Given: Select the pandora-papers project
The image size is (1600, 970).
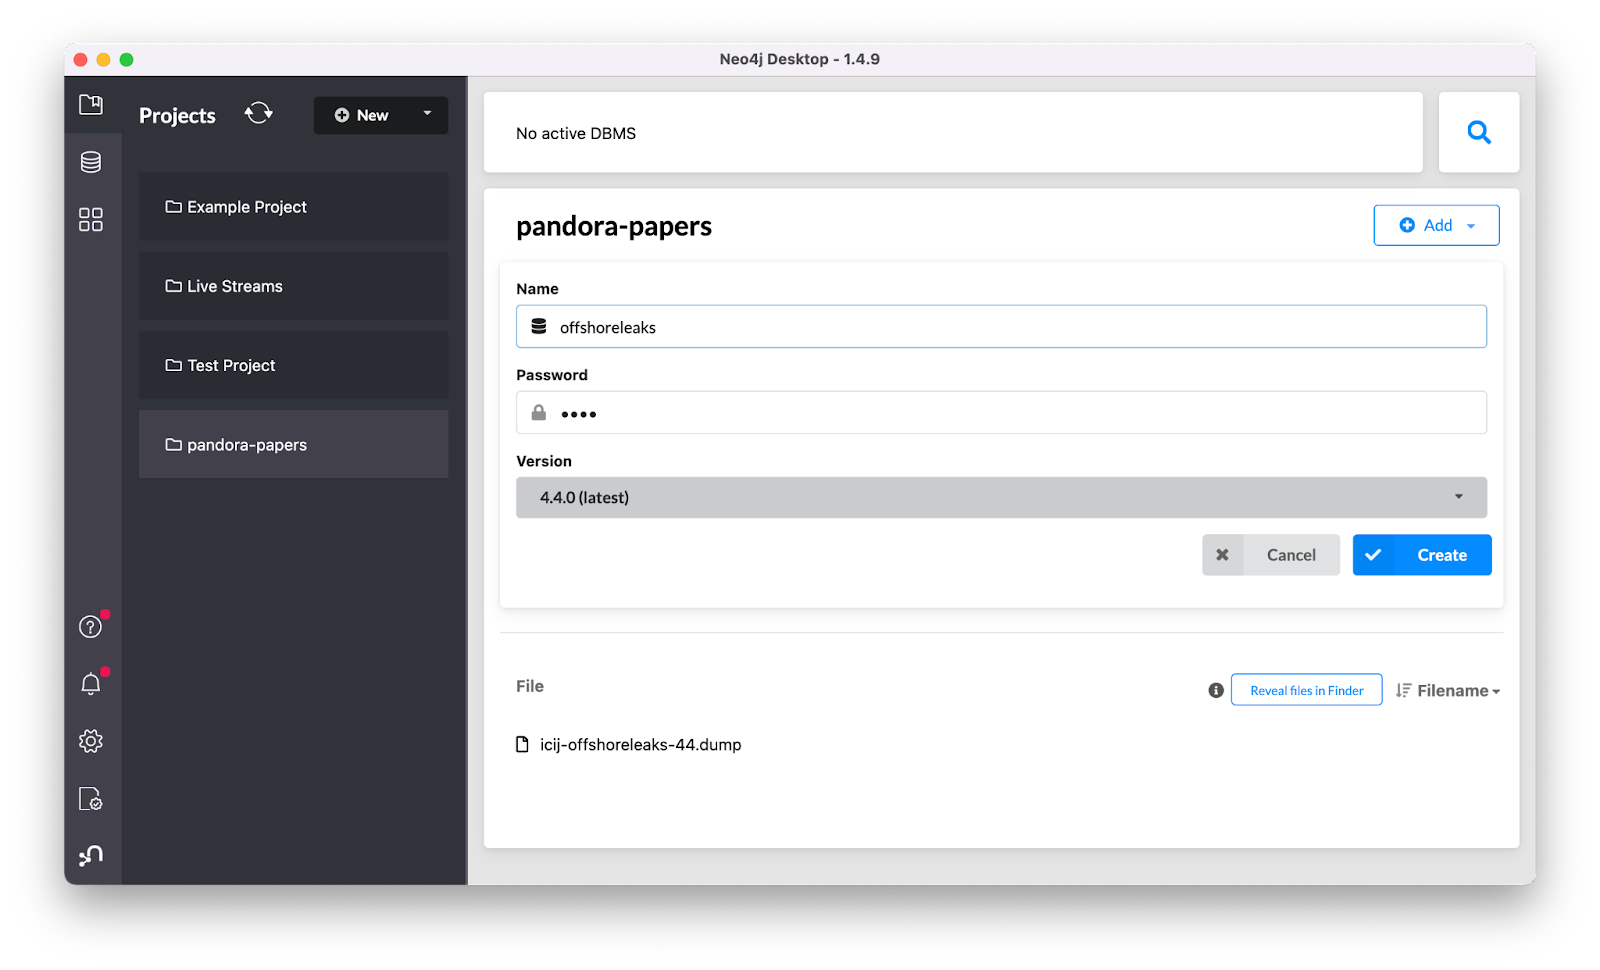Looking at the screenshot, I should 293,444.
